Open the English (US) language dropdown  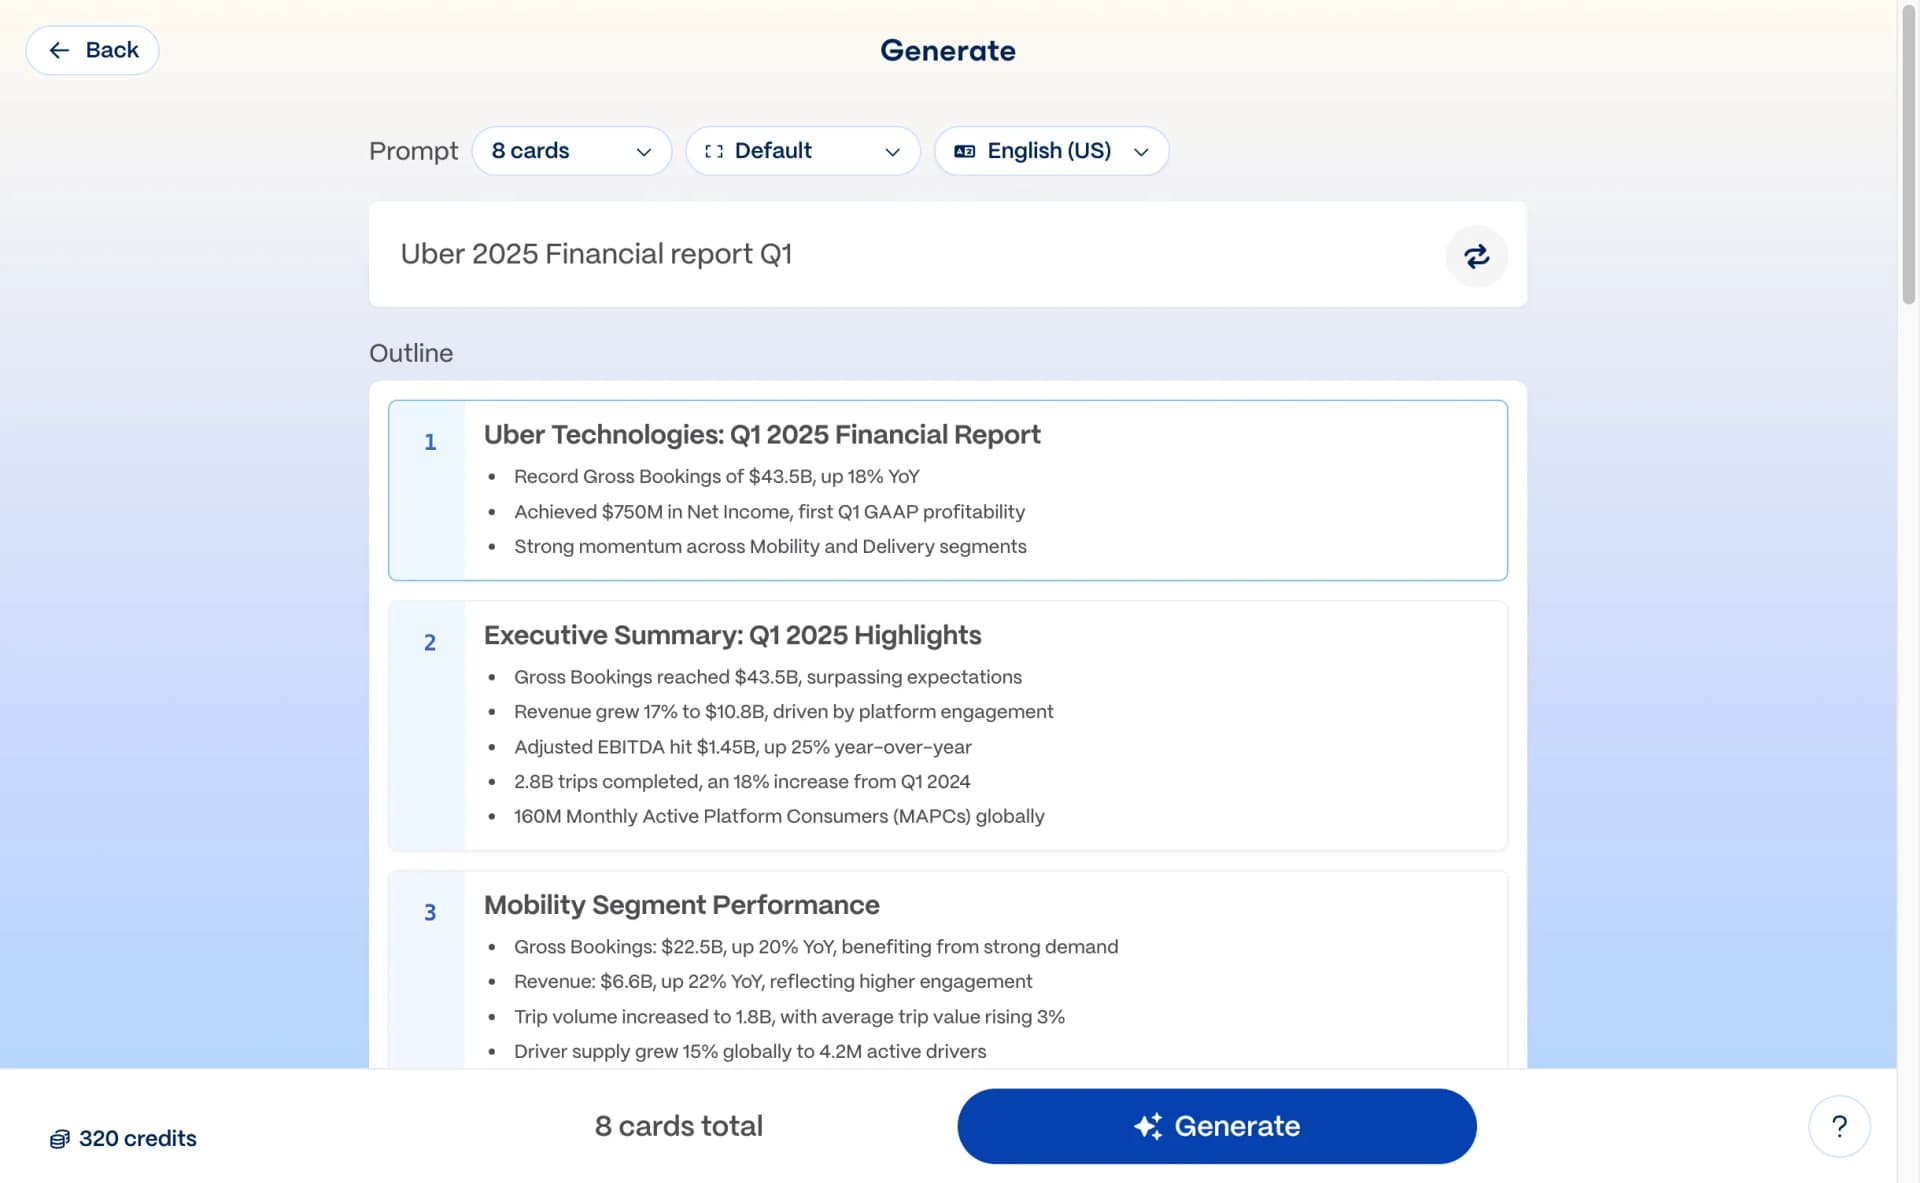pos(1051,151)
